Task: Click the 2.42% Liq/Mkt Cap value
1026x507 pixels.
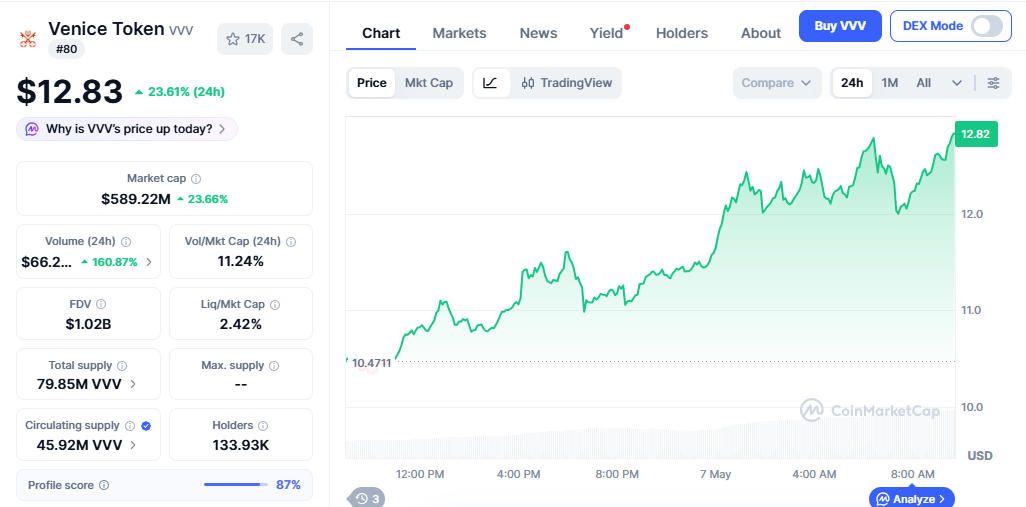Action: point(241,324)
